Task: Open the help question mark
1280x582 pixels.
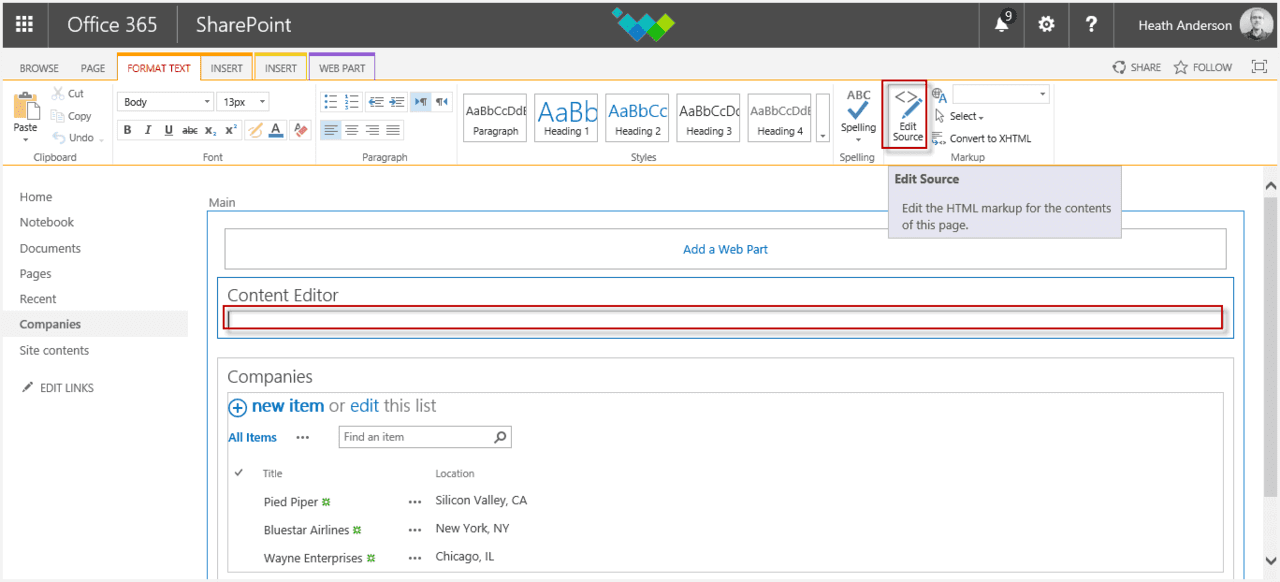Action: (x=1092, y=25)
